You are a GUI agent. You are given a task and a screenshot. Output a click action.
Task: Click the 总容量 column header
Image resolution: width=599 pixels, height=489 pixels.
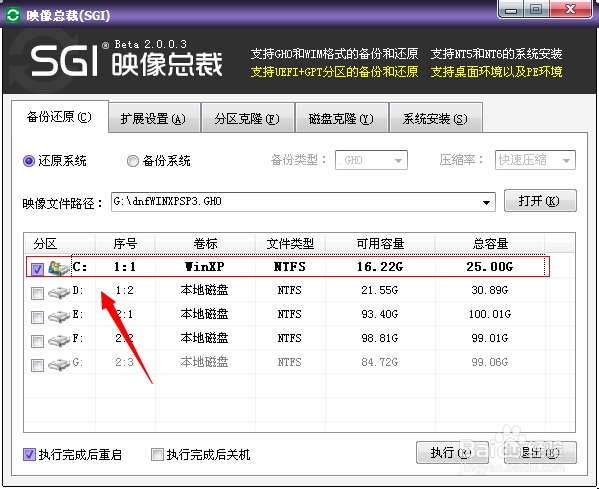(x=490, y=243)
